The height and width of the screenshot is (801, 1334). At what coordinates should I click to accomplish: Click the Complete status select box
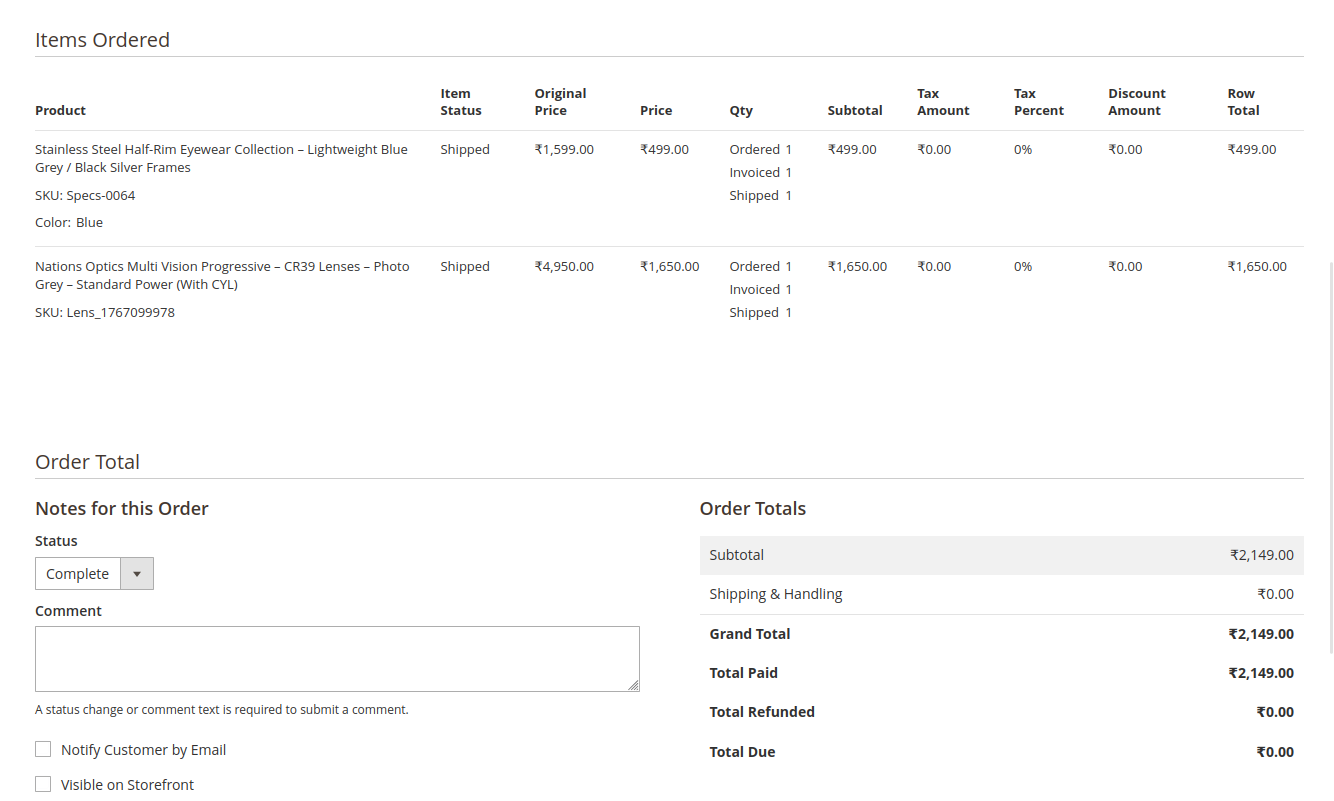(x=78, y=574)
